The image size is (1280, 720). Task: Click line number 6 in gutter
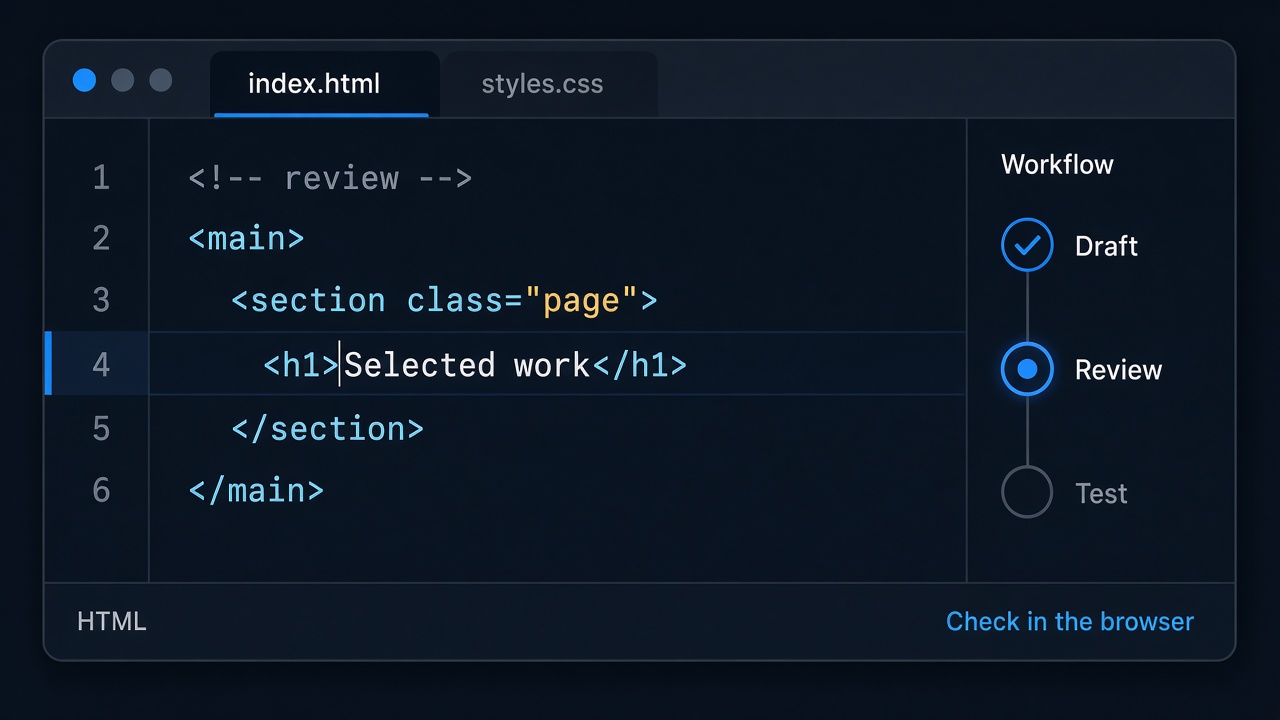point(101,490)
